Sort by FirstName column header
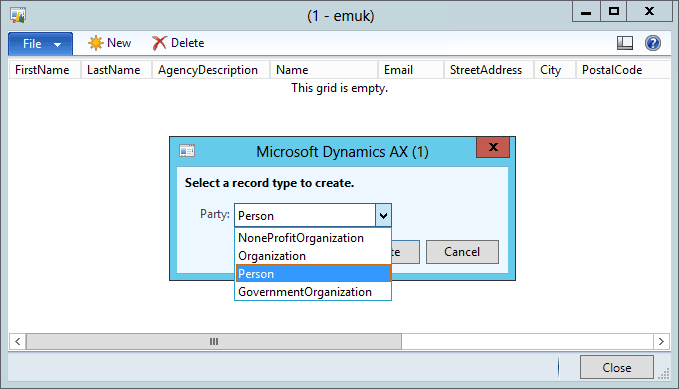The image size is (679, 389). pyautogui.click(x=45, y=70)
